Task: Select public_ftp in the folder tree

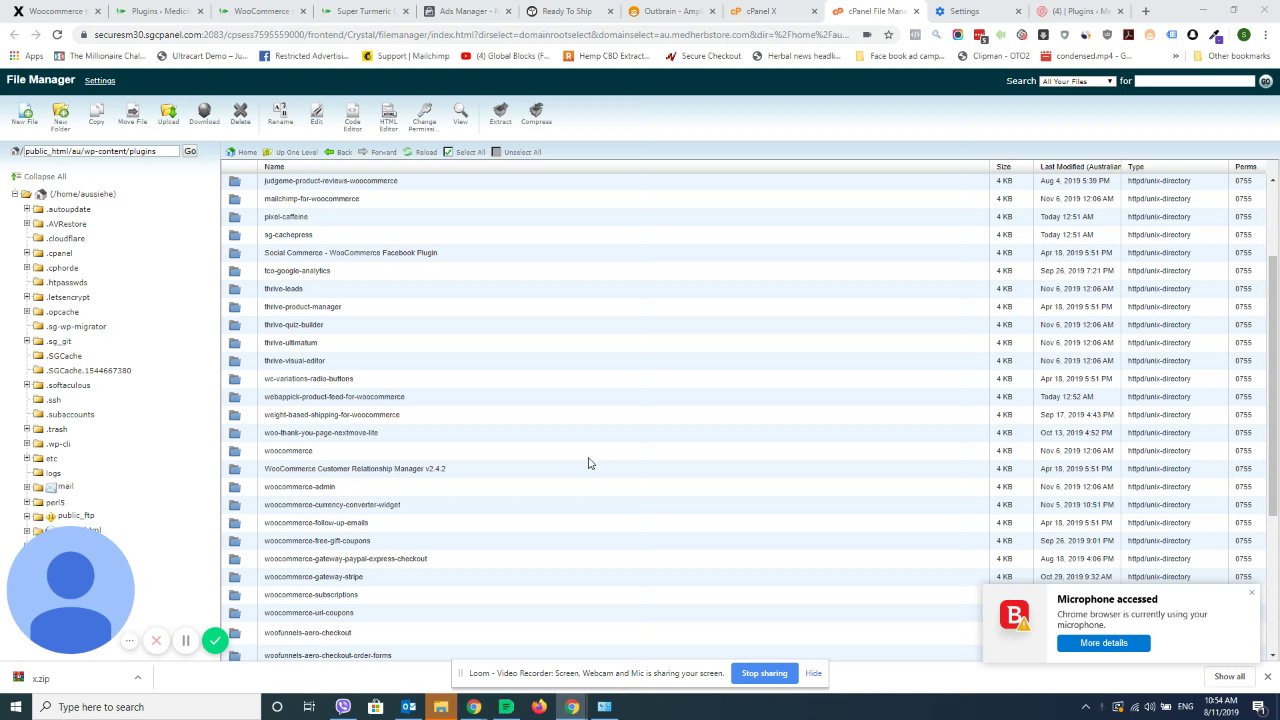Action: click(x=75, y=516)
